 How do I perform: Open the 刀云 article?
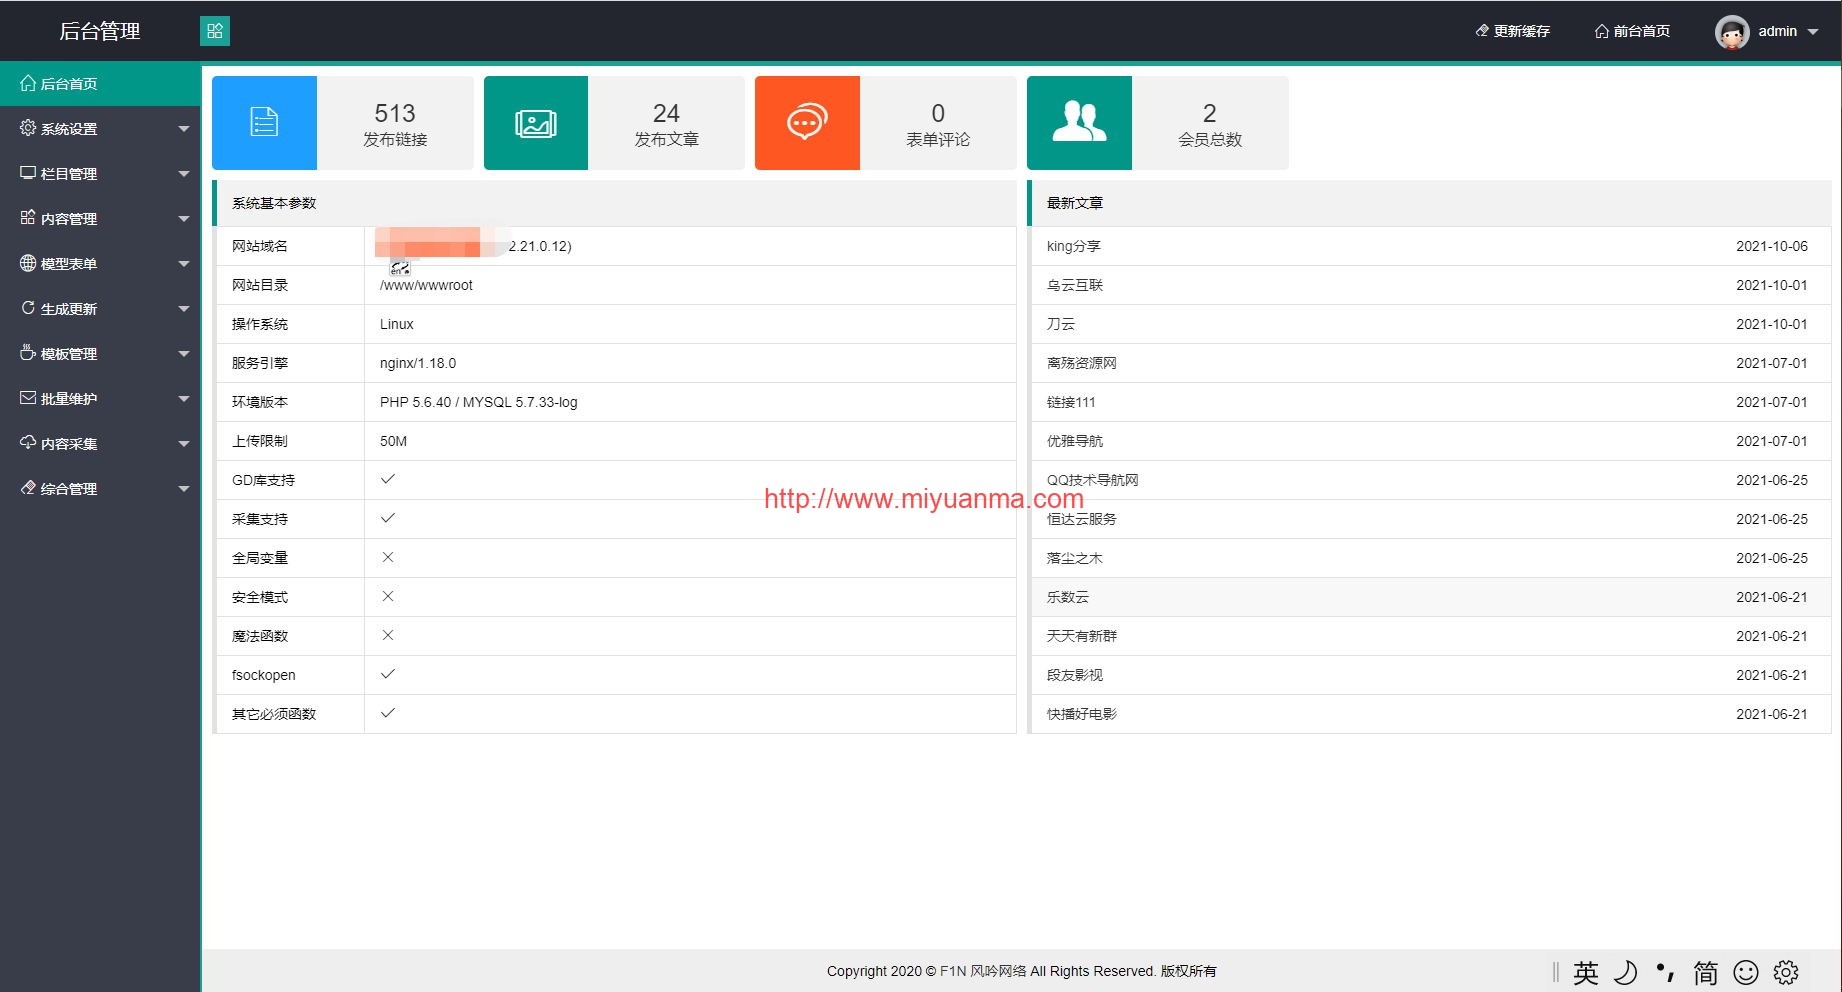(1061, 324)
